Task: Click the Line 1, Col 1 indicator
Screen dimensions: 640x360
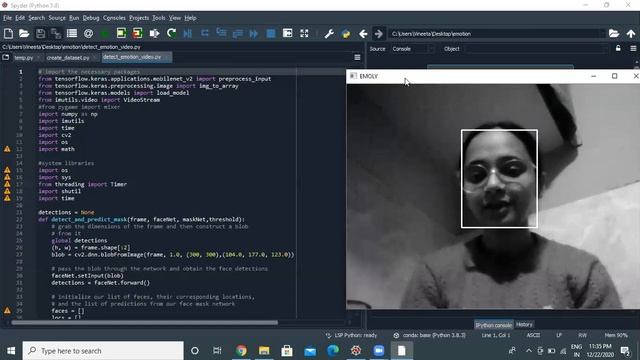Action: tap(496, 335)
